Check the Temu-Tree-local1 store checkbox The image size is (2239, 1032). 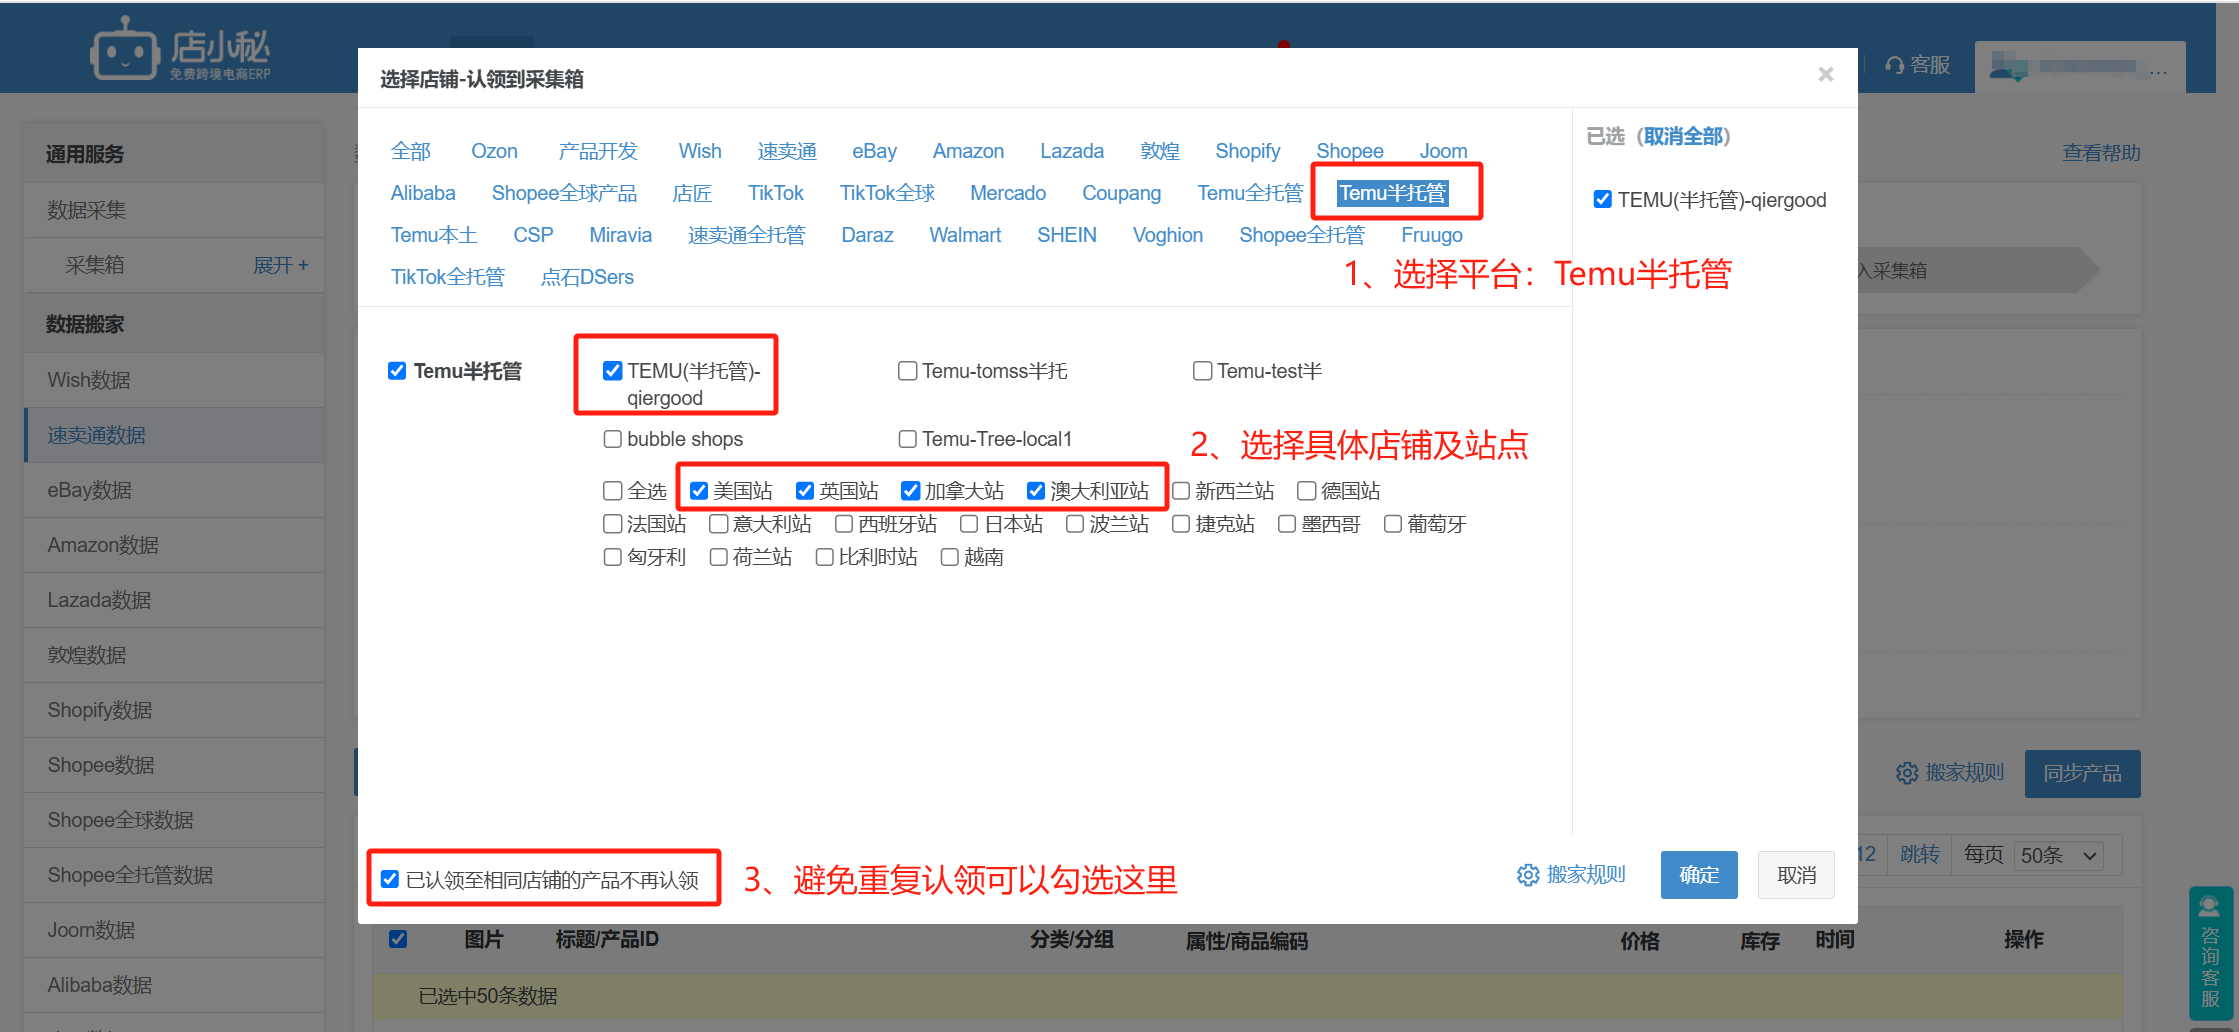coord(907,439)
